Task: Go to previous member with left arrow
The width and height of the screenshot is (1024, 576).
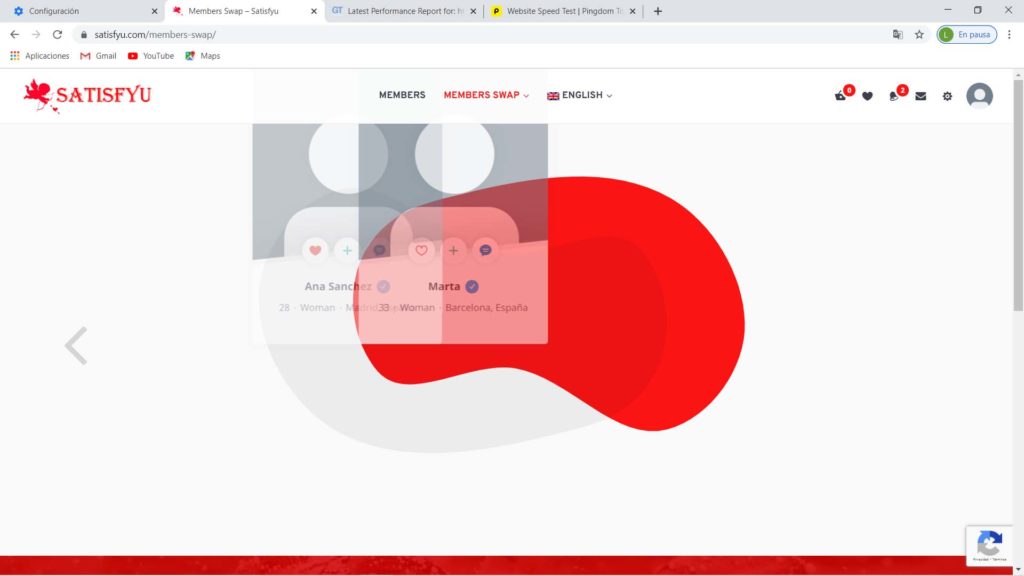Action: click(x=76, y=345)
